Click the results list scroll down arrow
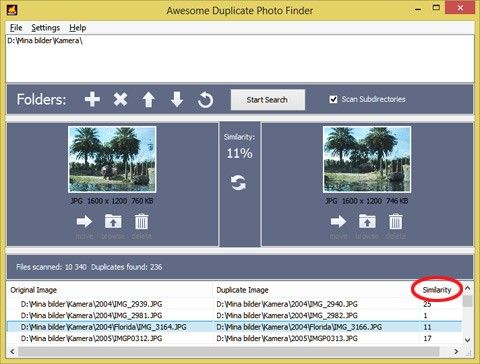The width and height of the screenshot is (480, 364). tap(468, 340)
